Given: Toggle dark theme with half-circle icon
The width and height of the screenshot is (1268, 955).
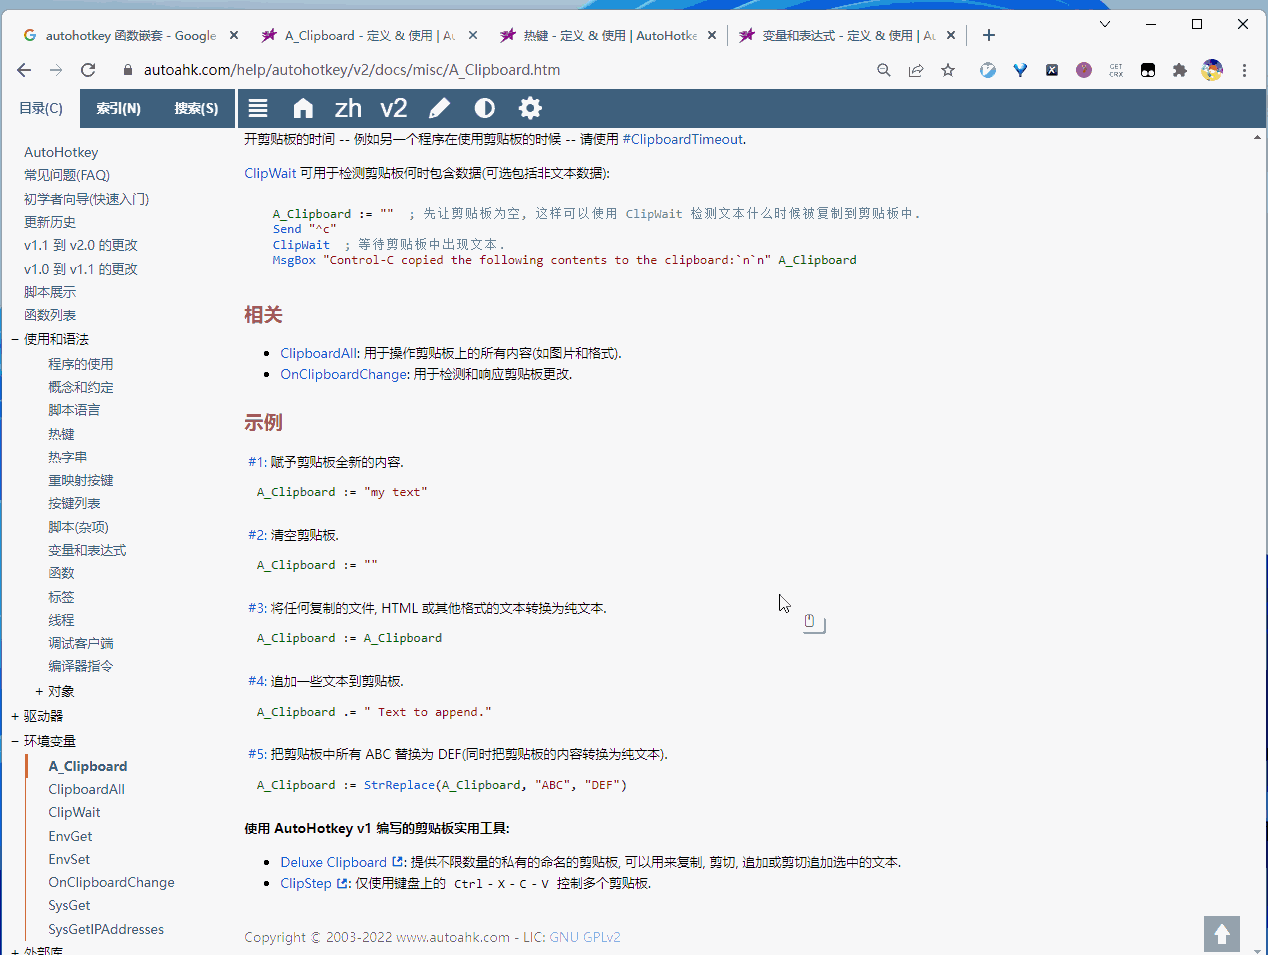Looking at the screenshot, I should click(x=485, y=108).
